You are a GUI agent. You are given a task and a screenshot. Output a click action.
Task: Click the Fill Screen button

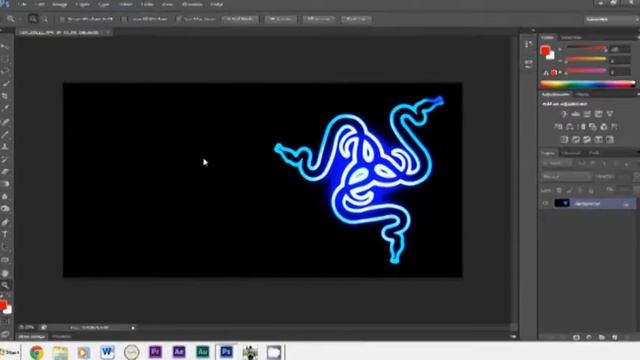[x=319, y=19]
